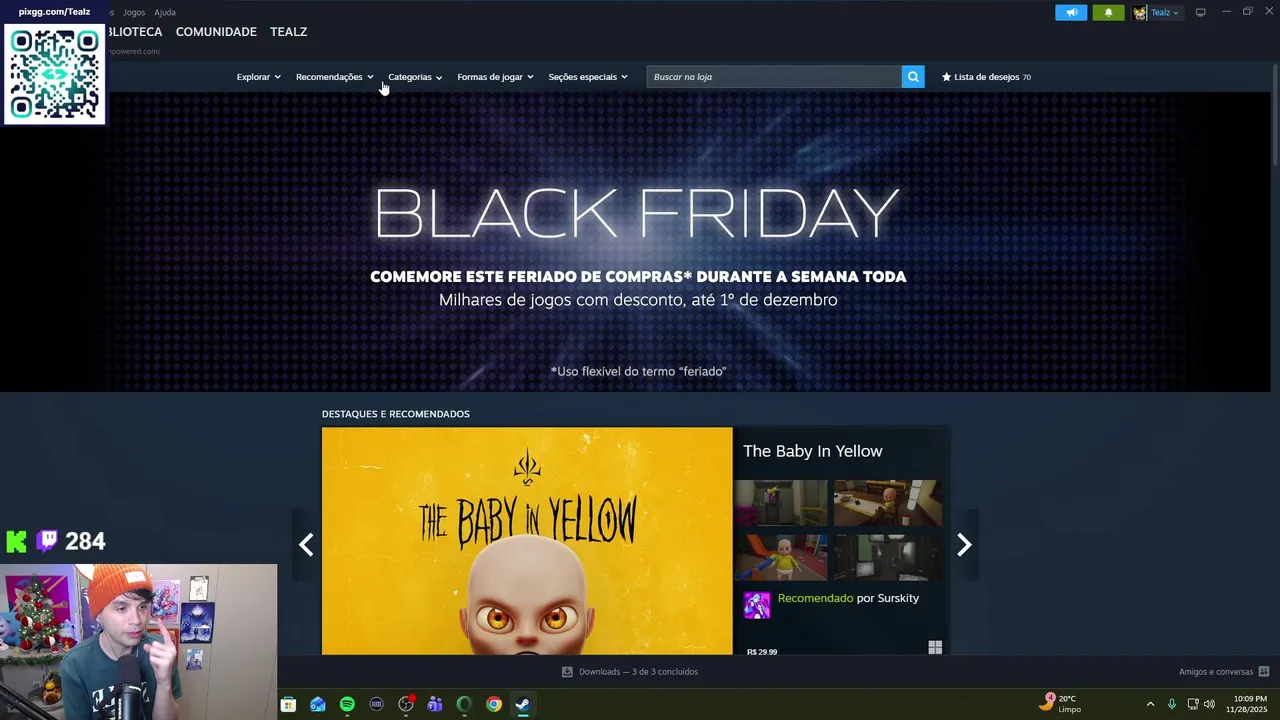
Task: Switch to Big Picture mode icon
Action: pos(1201,12)
